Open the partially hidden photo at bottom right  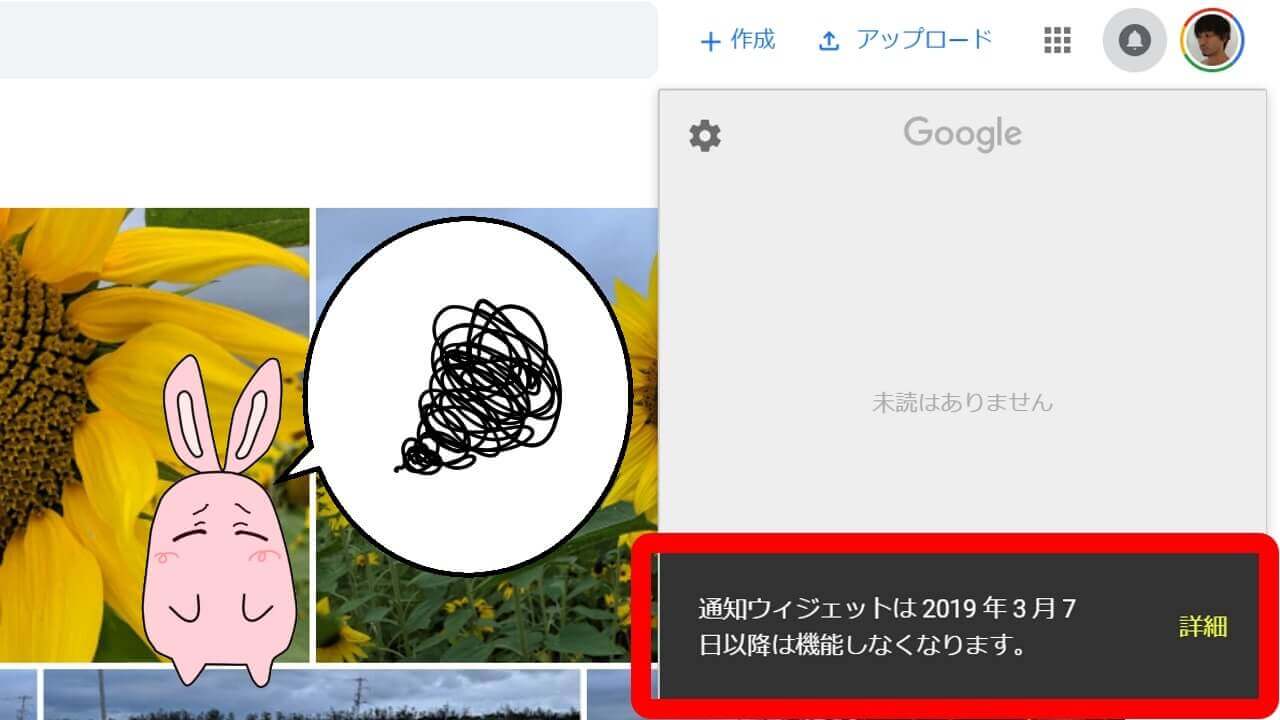point(610,695)
